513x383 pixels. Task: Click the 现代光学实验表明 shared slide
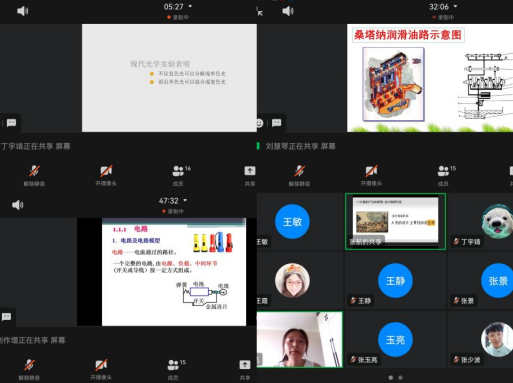pos(169,78)
